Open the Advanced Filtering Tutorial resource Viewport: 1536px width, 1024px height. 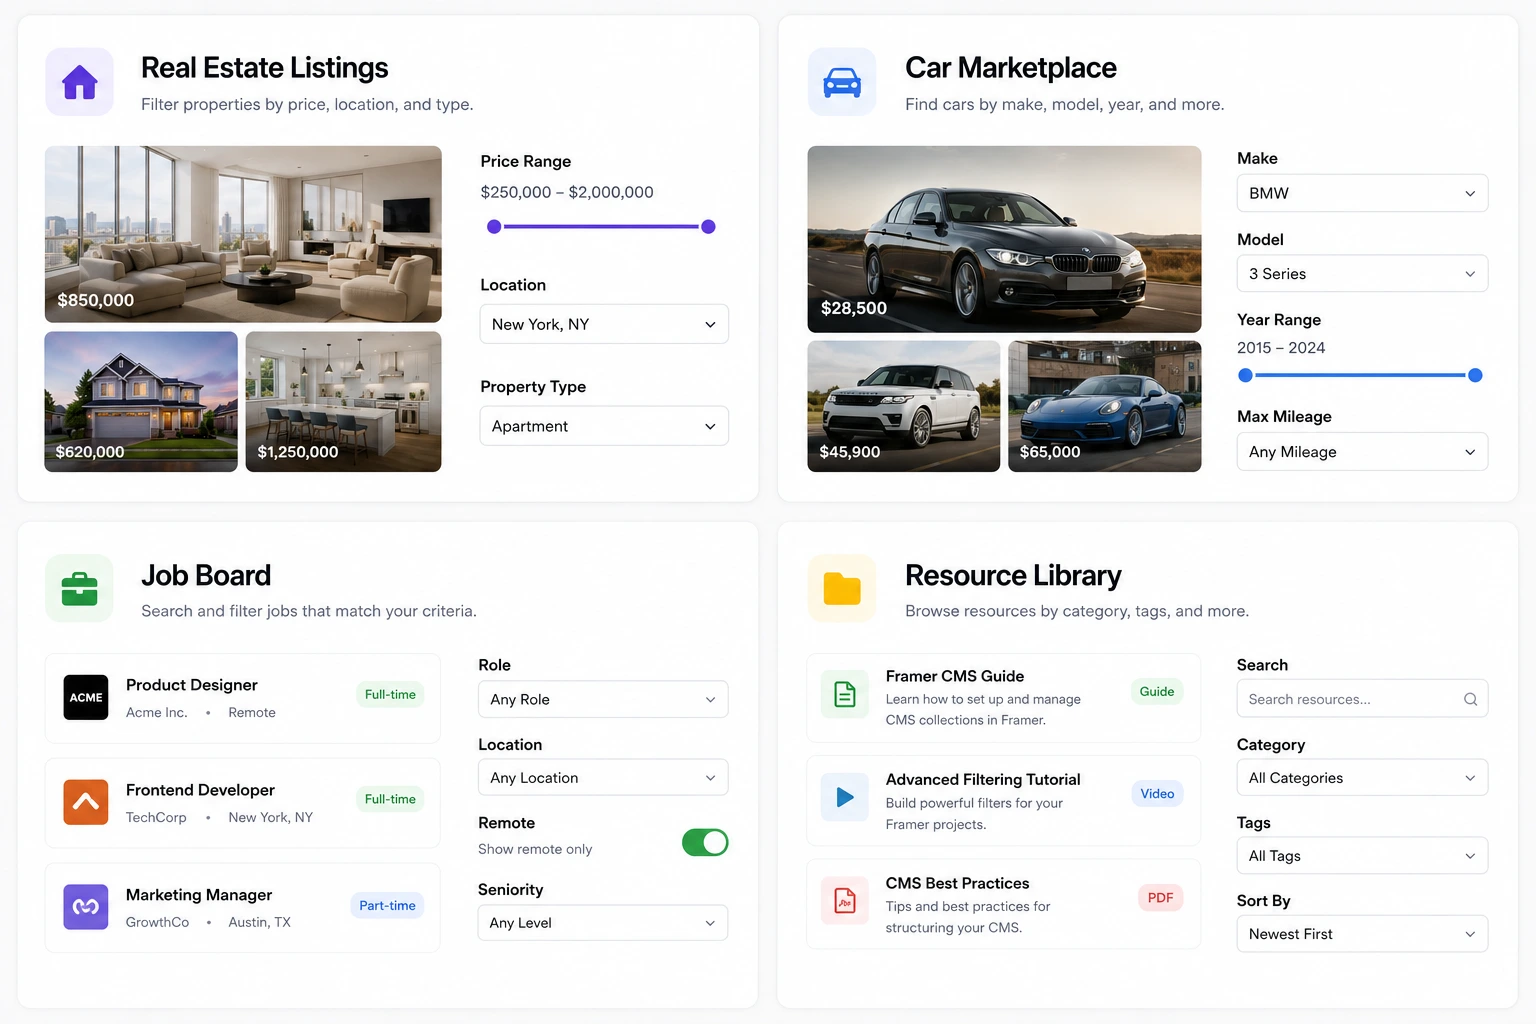1004,801
